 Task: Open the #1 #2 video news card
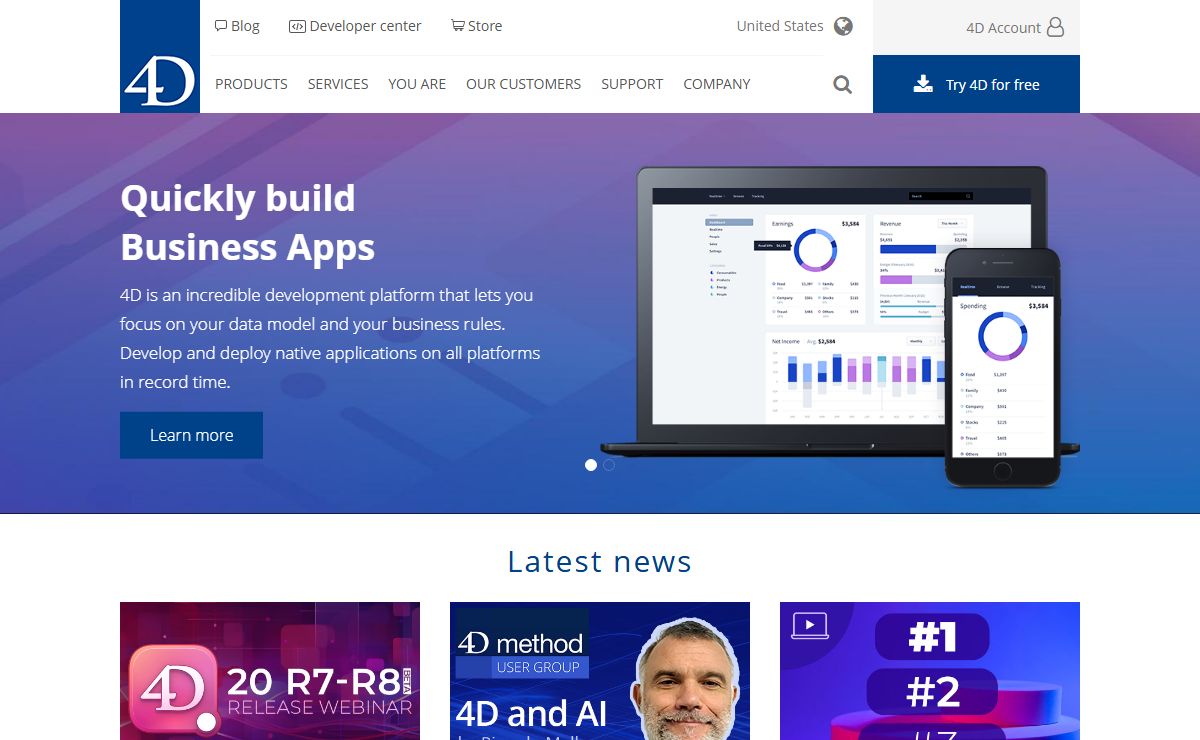(930, 671)
